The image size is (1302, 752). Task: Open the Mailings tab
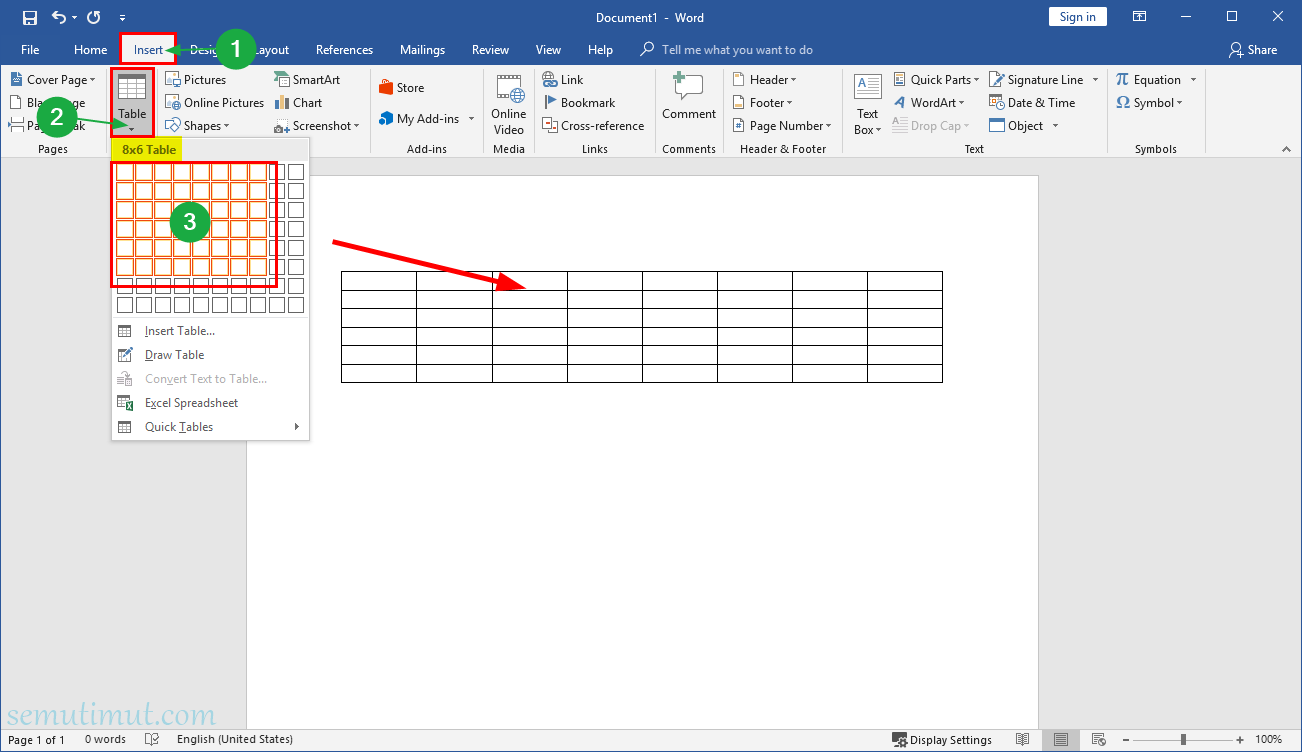(422, 50)
